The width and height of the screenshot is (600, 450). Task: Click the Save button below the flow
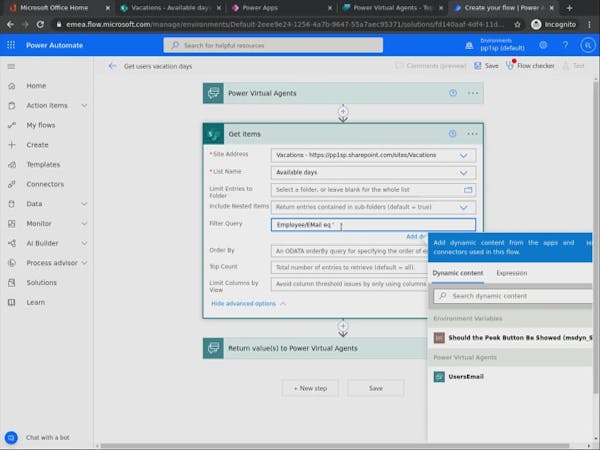point(375,388)
